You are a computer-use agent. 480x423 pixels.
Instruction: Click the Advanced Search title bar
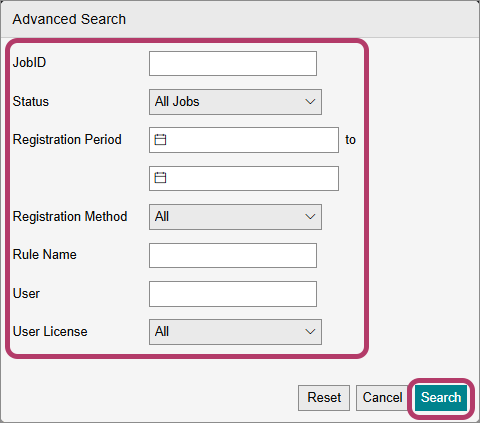coord(240,19)
